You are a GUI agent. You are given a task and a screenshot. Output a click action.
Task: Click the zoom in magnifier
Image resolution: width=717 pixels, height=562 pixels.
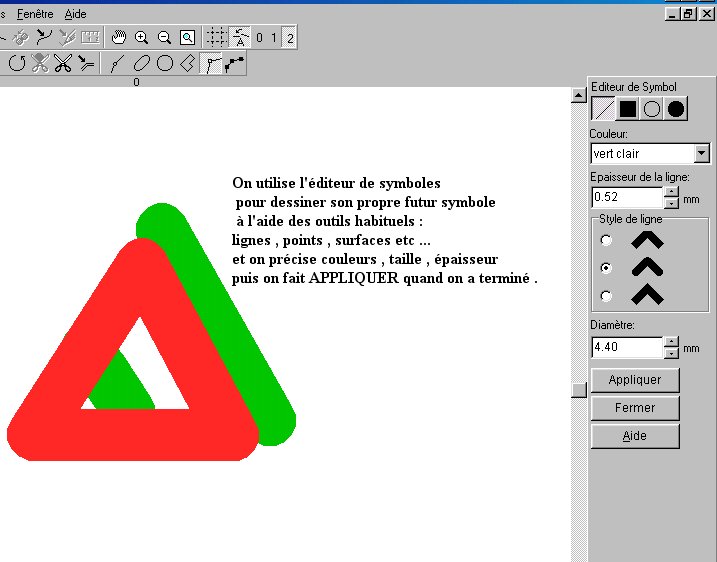(141, 38)
